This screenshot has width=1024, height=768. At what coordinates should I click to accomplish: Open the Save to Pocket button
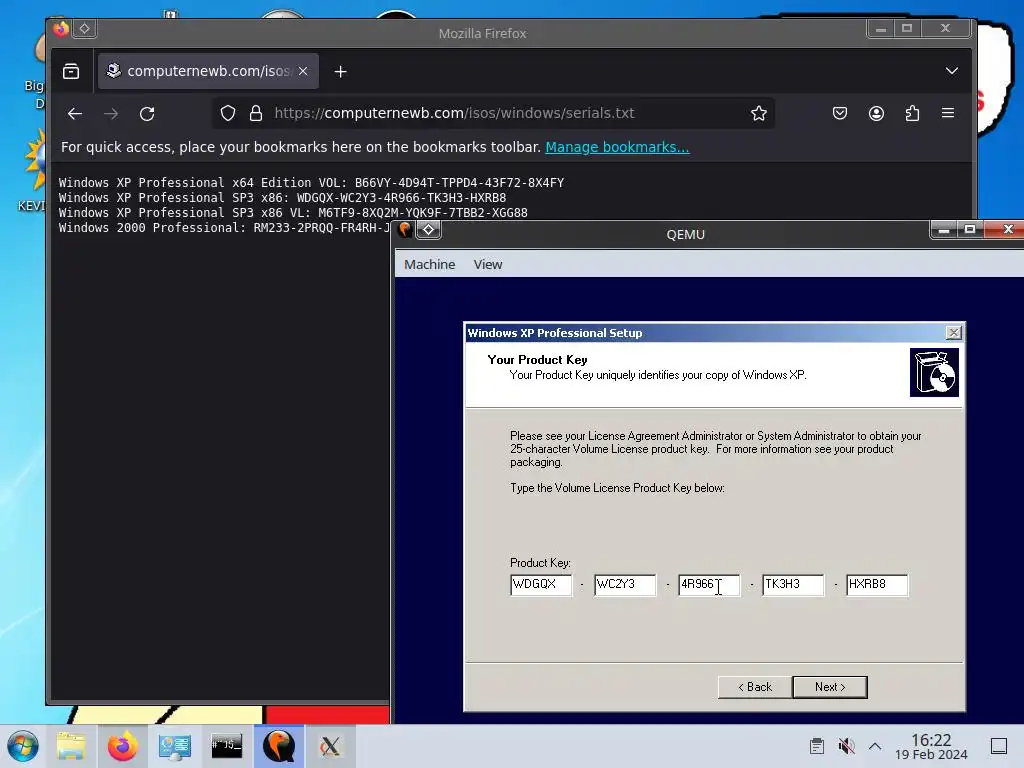pos(840,113)
